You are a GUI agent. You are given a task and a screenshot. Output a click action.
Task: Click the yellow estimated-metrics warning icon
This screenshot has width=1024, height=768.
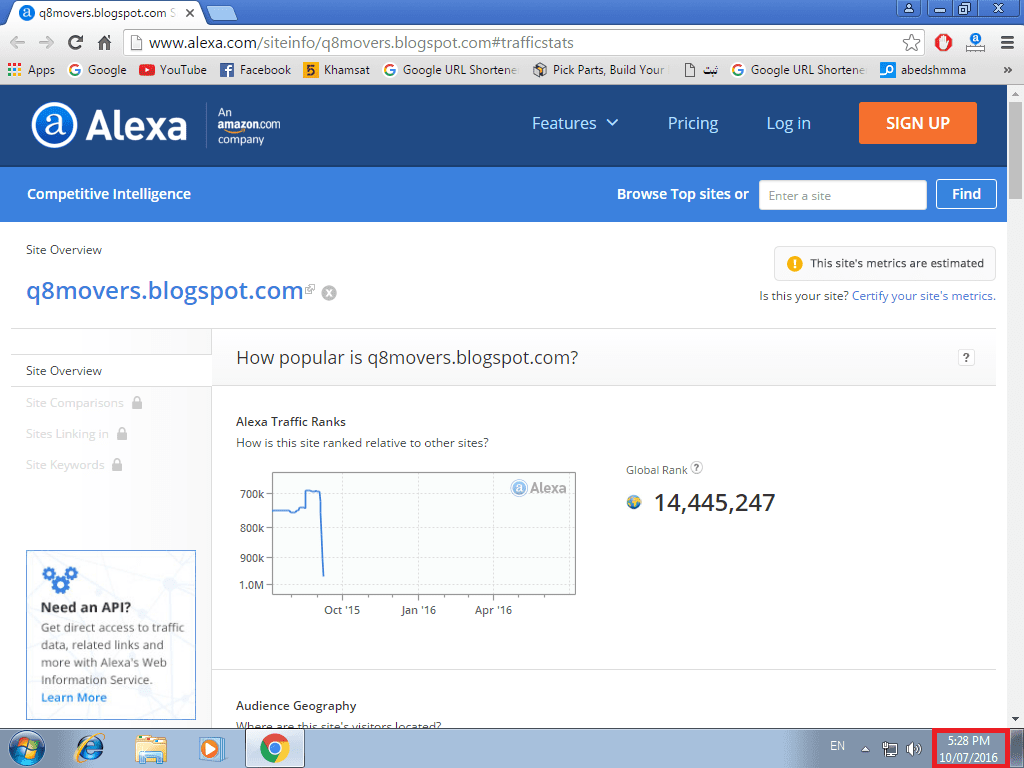794,263
